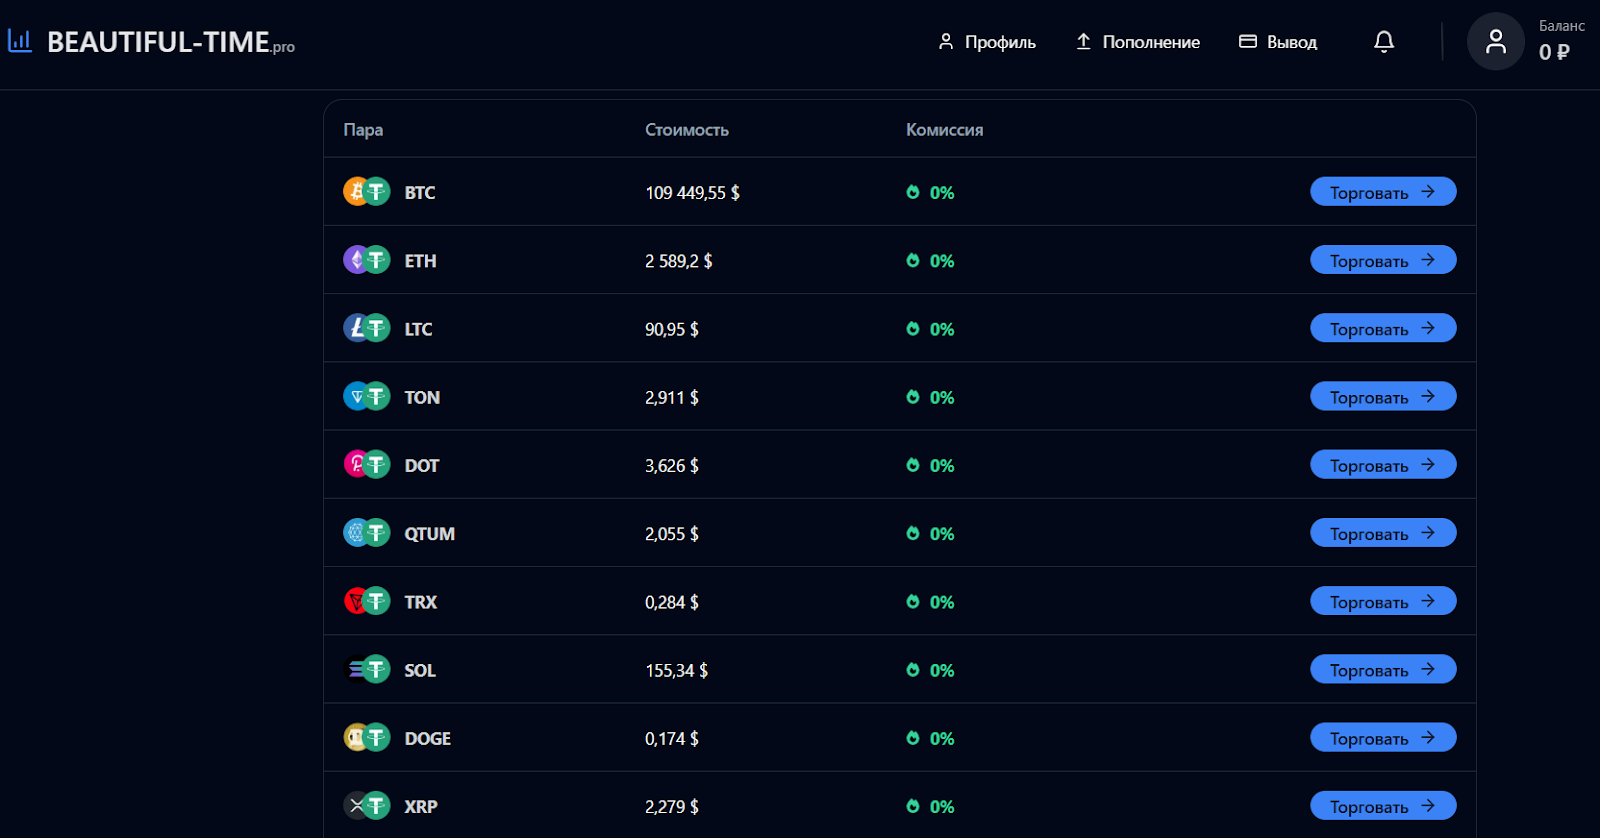Screen dimensions: 1600x838
Task: Open the notifications bell
Action: point(1384,41)
